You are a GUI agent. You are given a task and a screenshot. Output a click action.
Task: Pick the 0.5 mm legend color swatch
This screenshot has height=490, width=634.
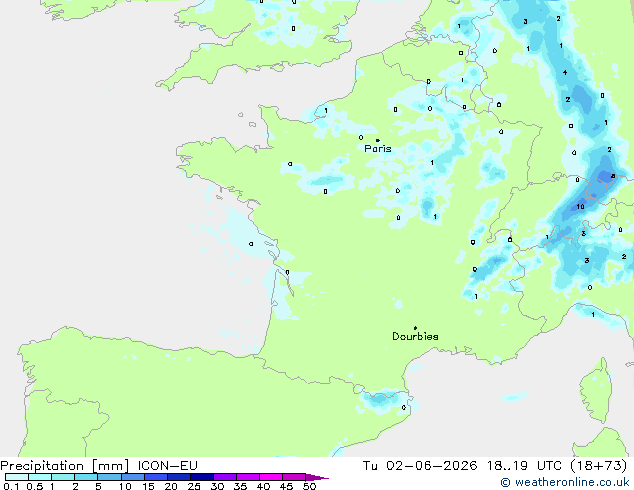pyautogui.click(x=40, y=477)
